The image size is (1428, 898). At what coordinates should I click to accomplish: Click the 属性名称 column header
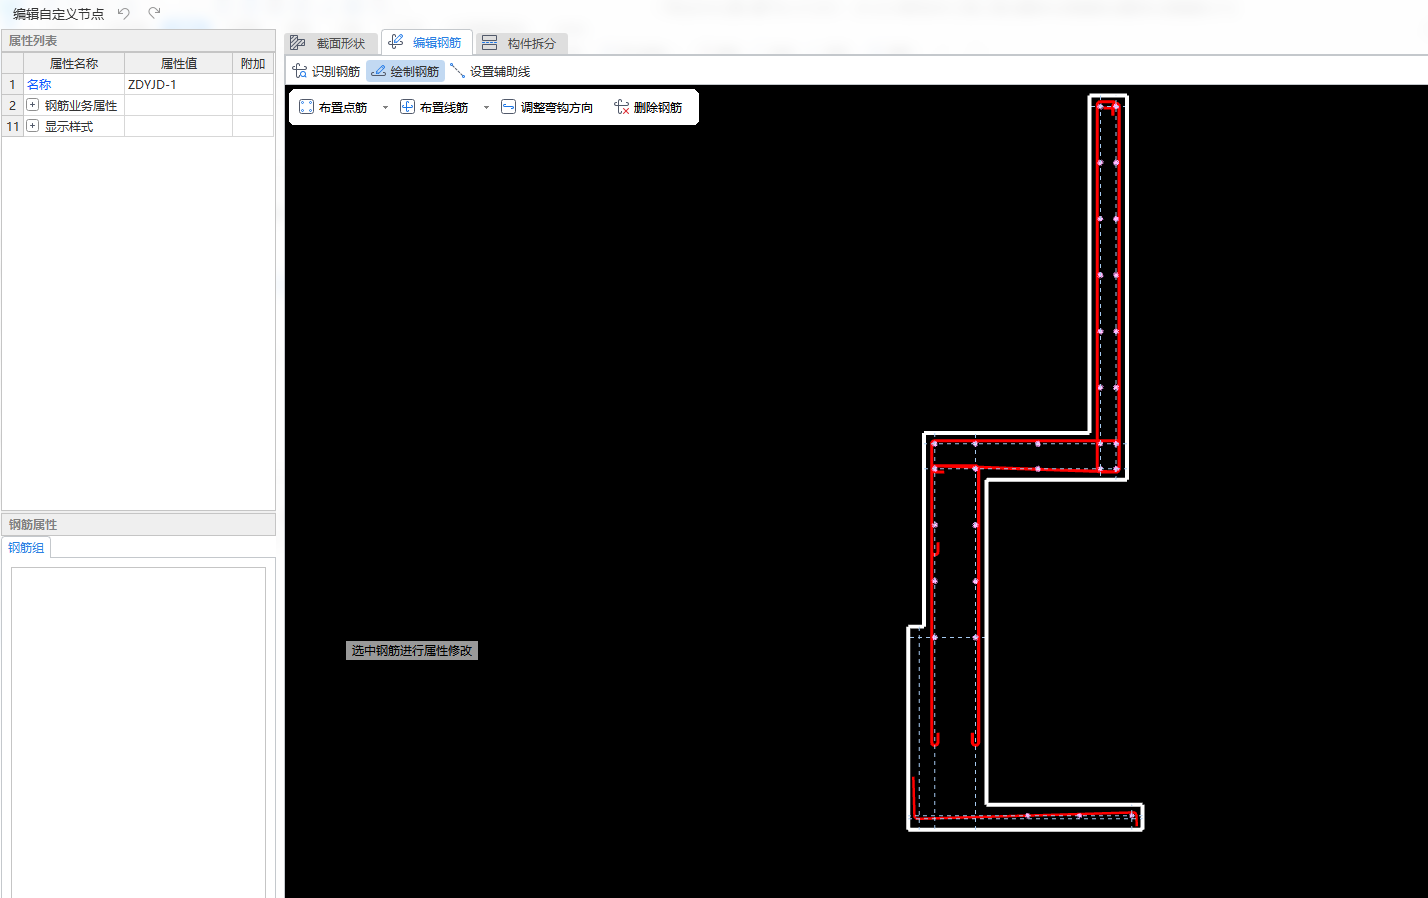point(74,63)
